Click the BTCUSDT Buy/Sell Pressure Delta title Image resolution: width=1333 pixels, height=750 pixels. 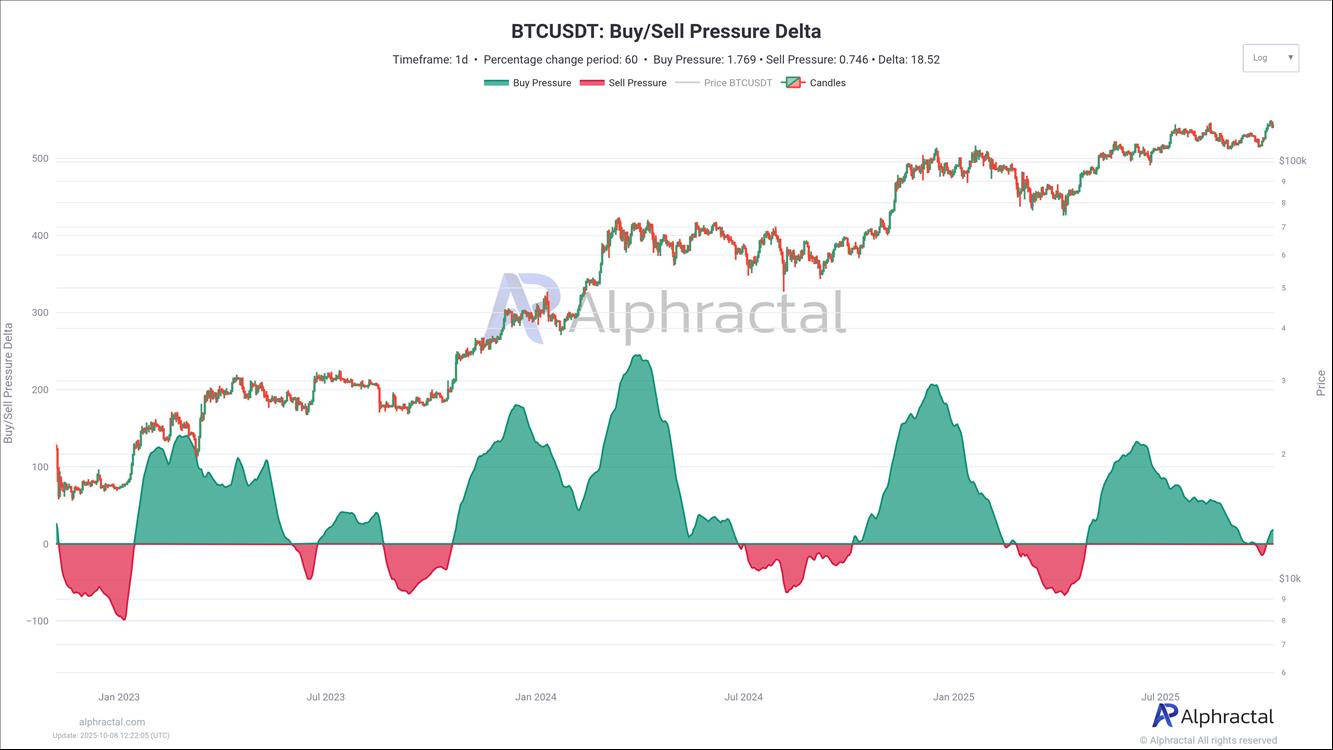(x=666, y=32)
